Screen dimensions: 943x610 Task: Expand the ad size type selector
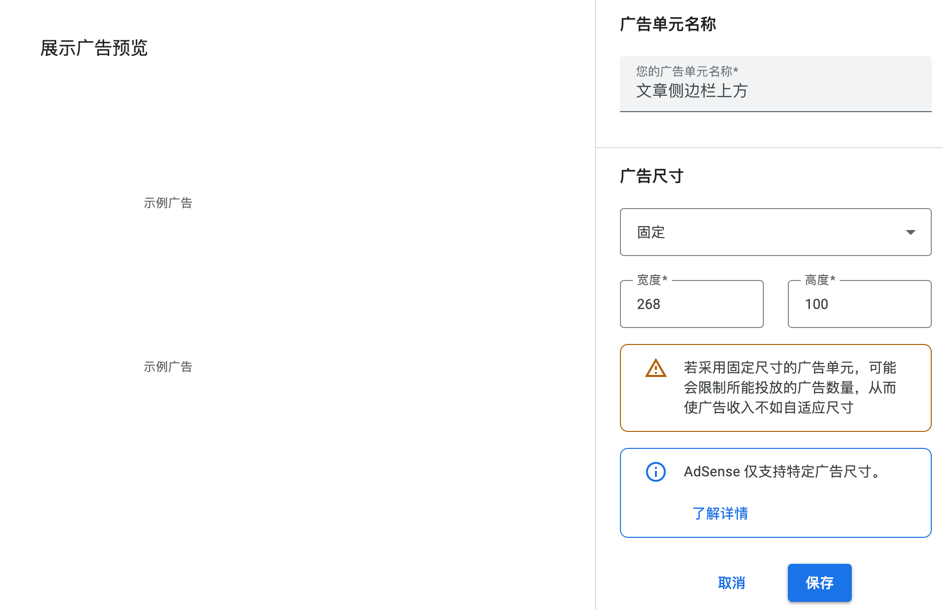point(775,231)
